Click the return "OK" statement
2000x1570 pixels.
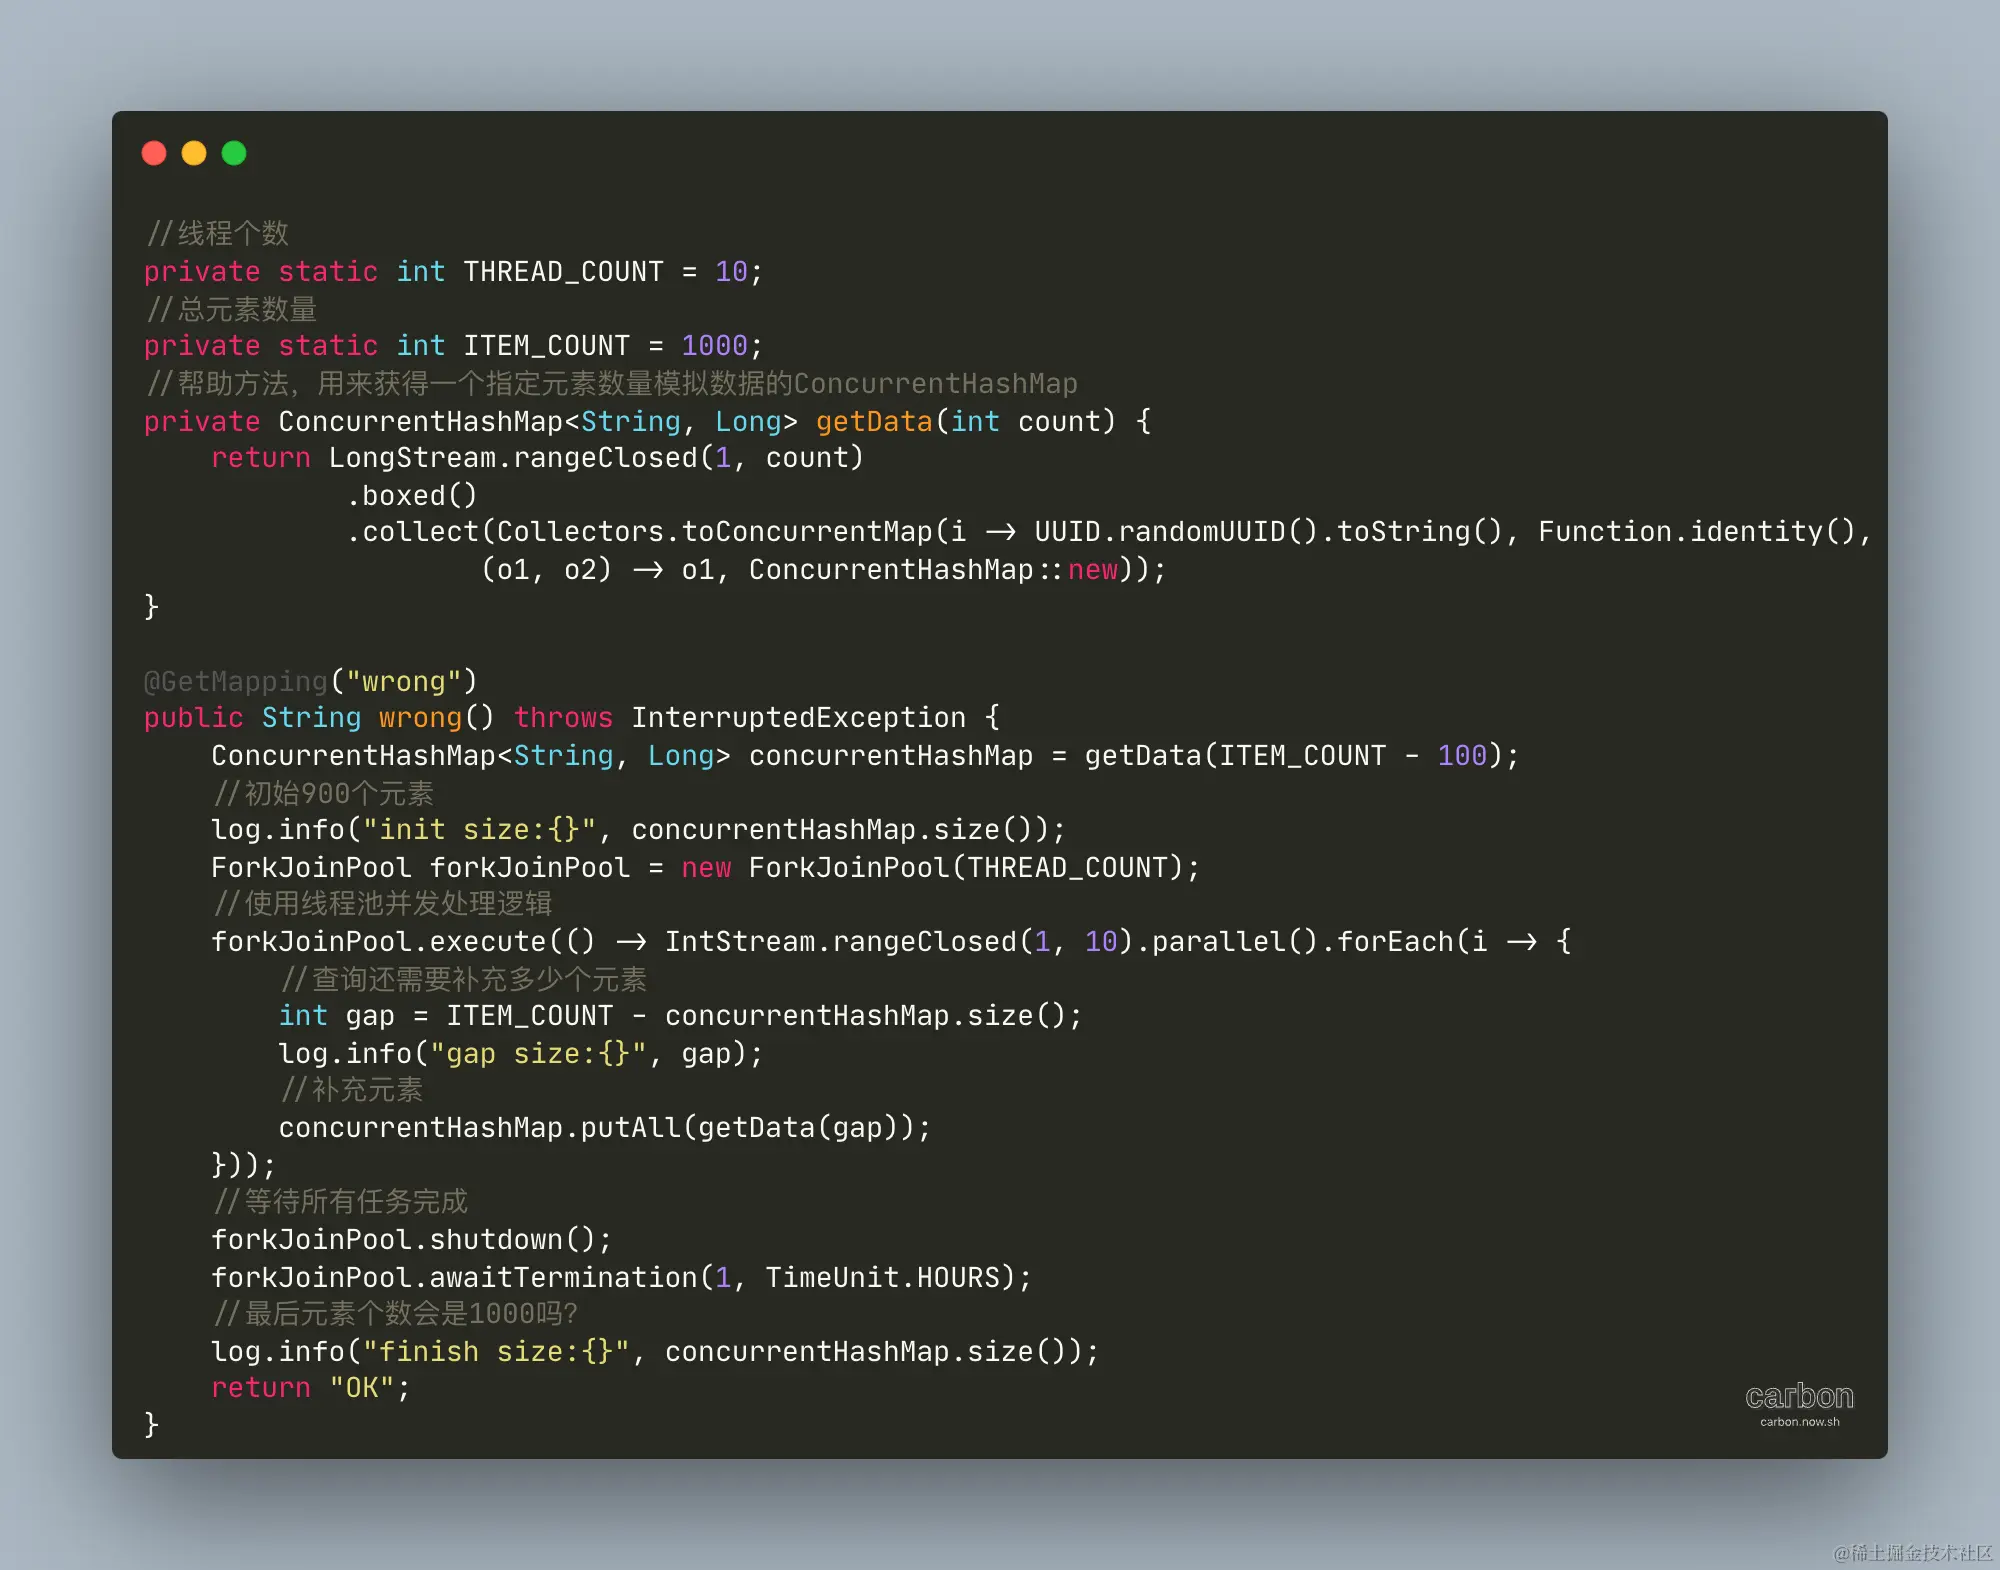point(310,1388)
